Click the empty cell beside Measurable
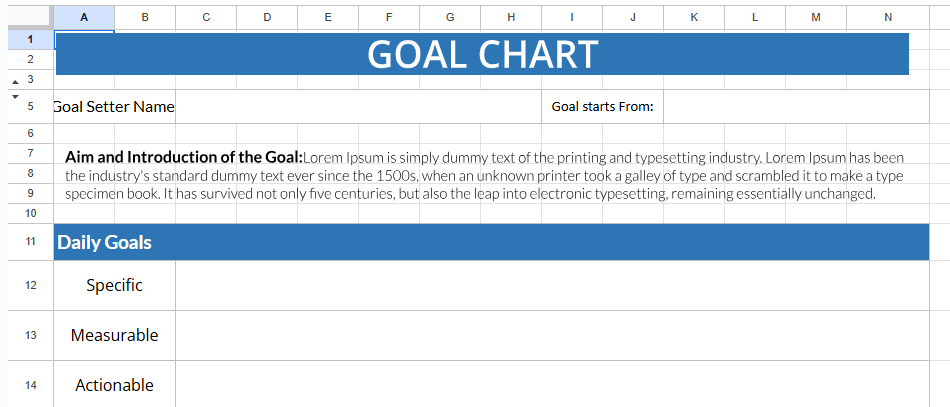This screenshot has width=950, height=407. (x=552, y=335)
